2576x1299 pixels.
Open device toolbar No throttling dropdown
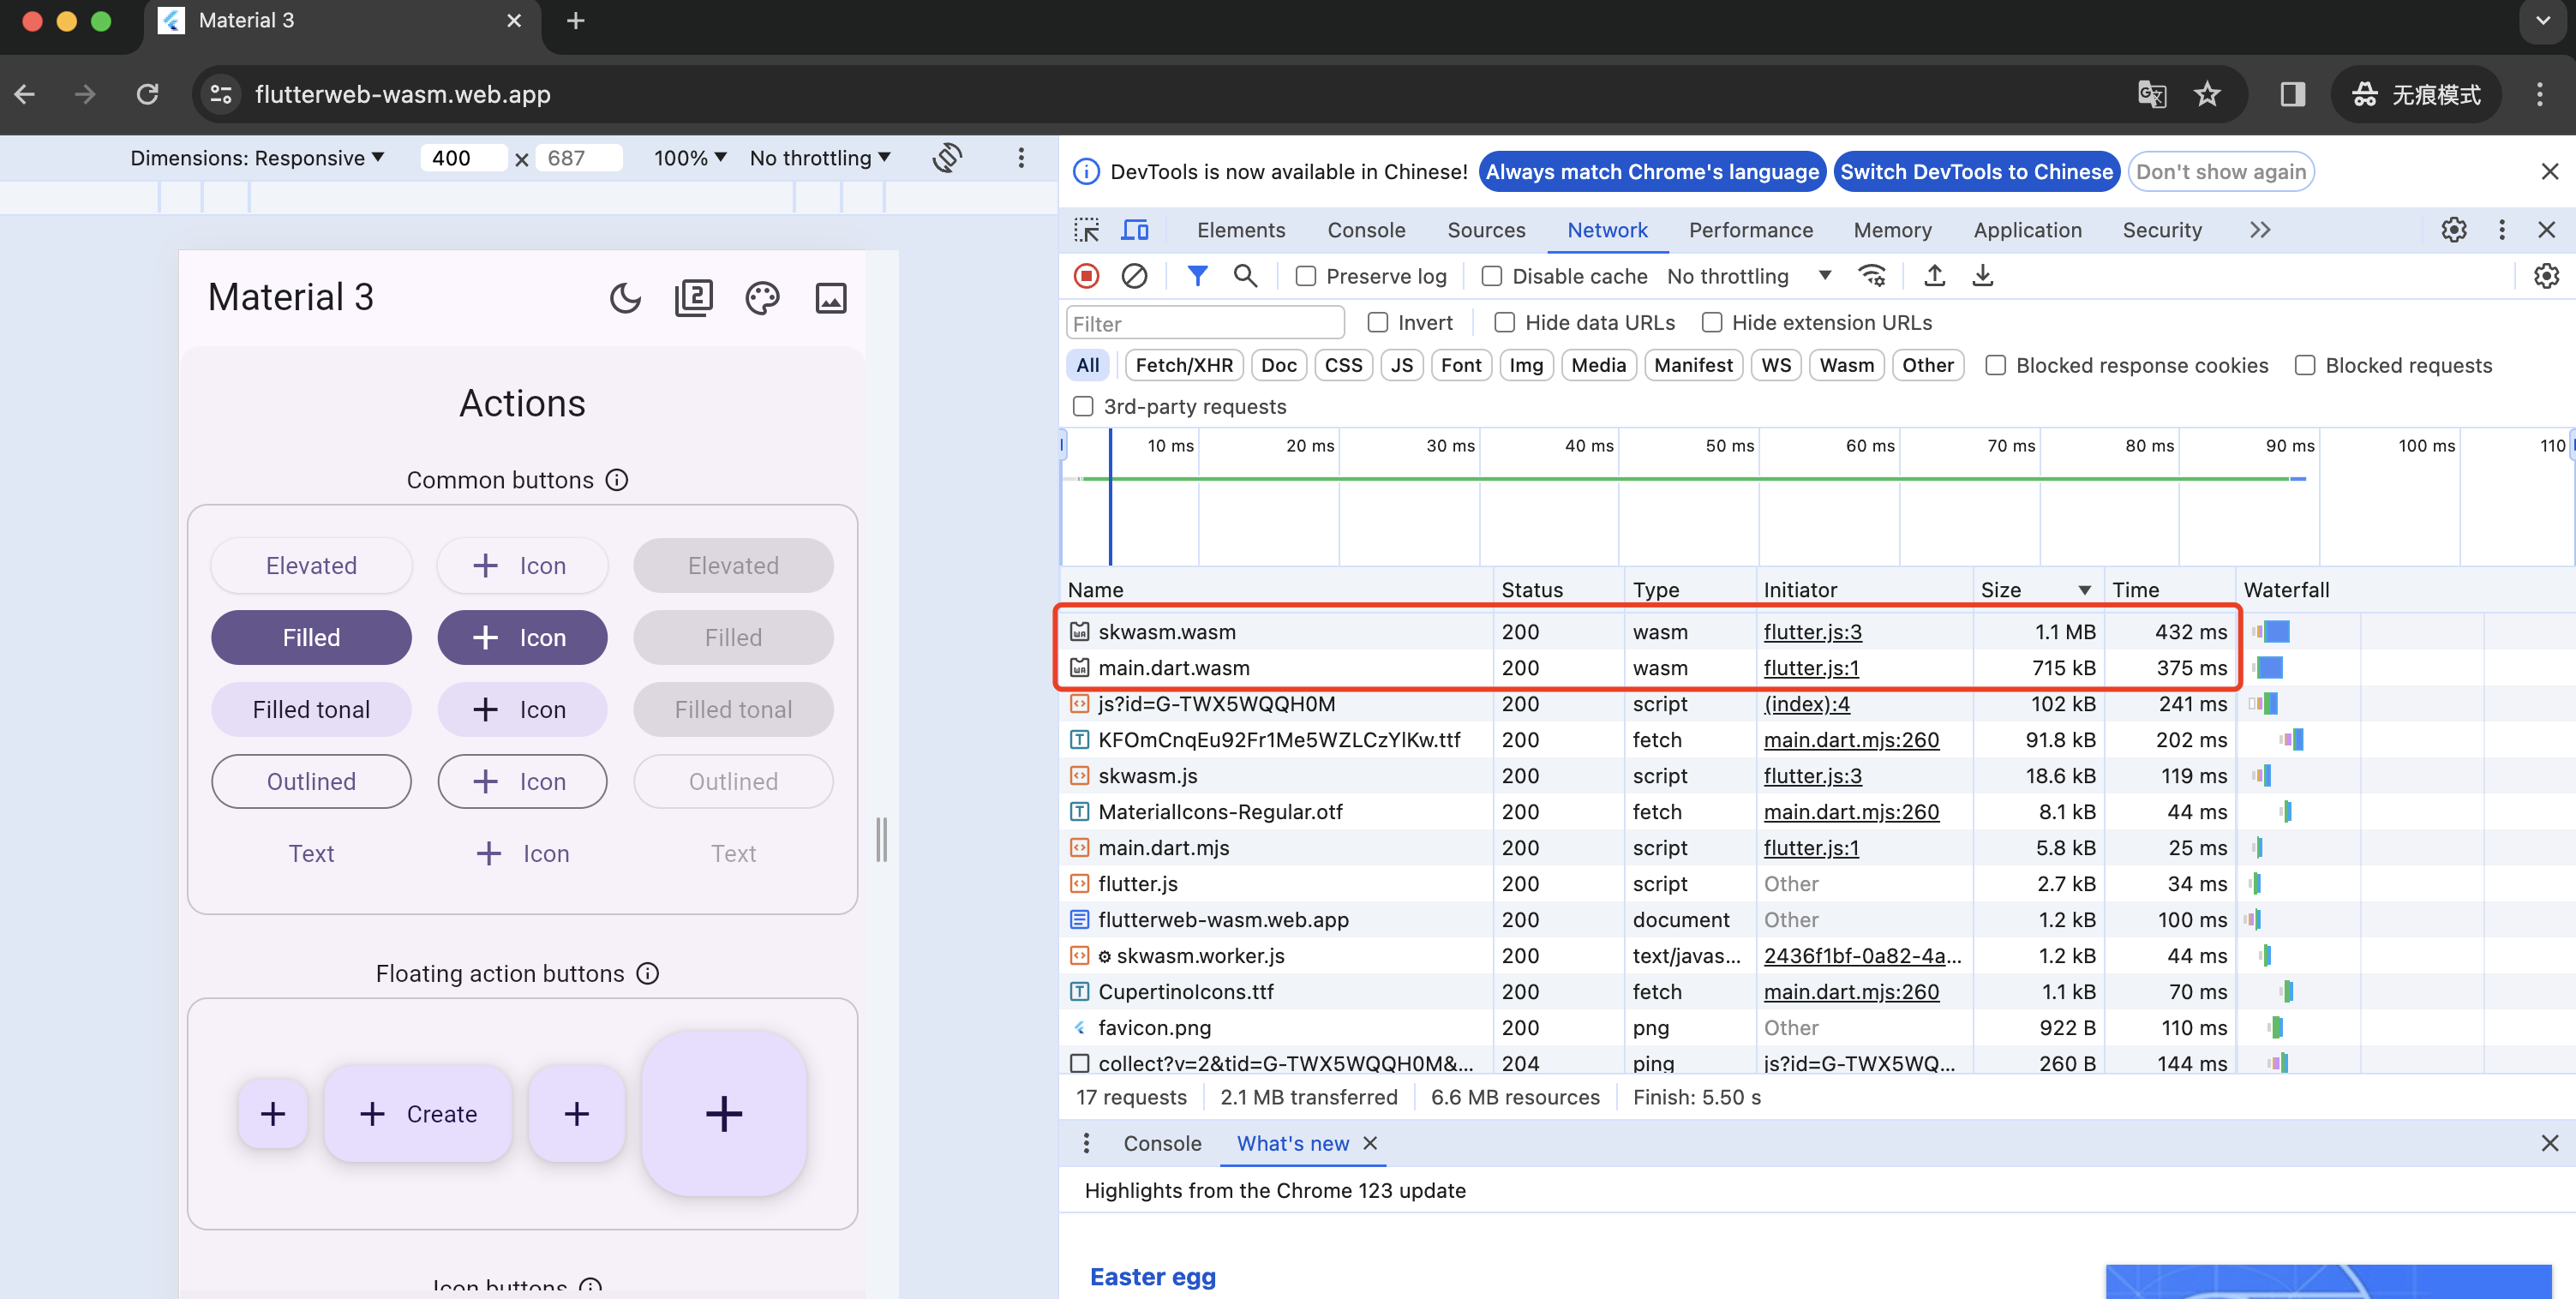(x=820, y=158)
